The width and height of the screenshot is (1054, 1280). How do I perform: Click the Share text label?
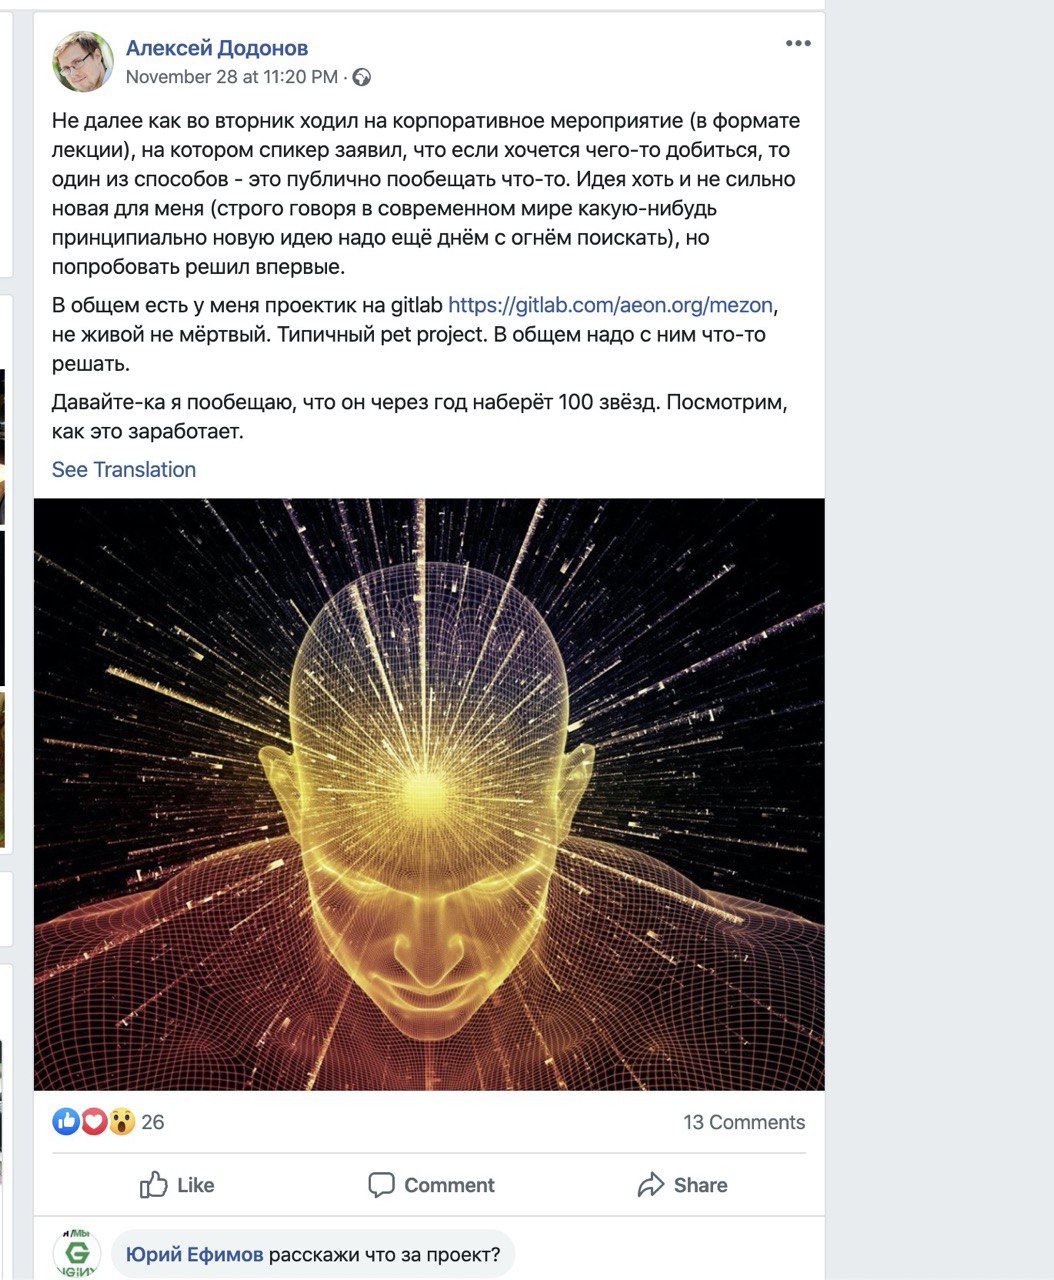(700, 1185)
